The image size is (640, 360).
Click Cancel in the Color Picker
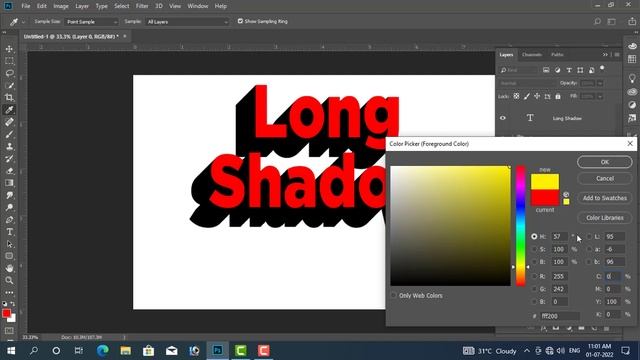pyautogui.click(x=604, y=178)
